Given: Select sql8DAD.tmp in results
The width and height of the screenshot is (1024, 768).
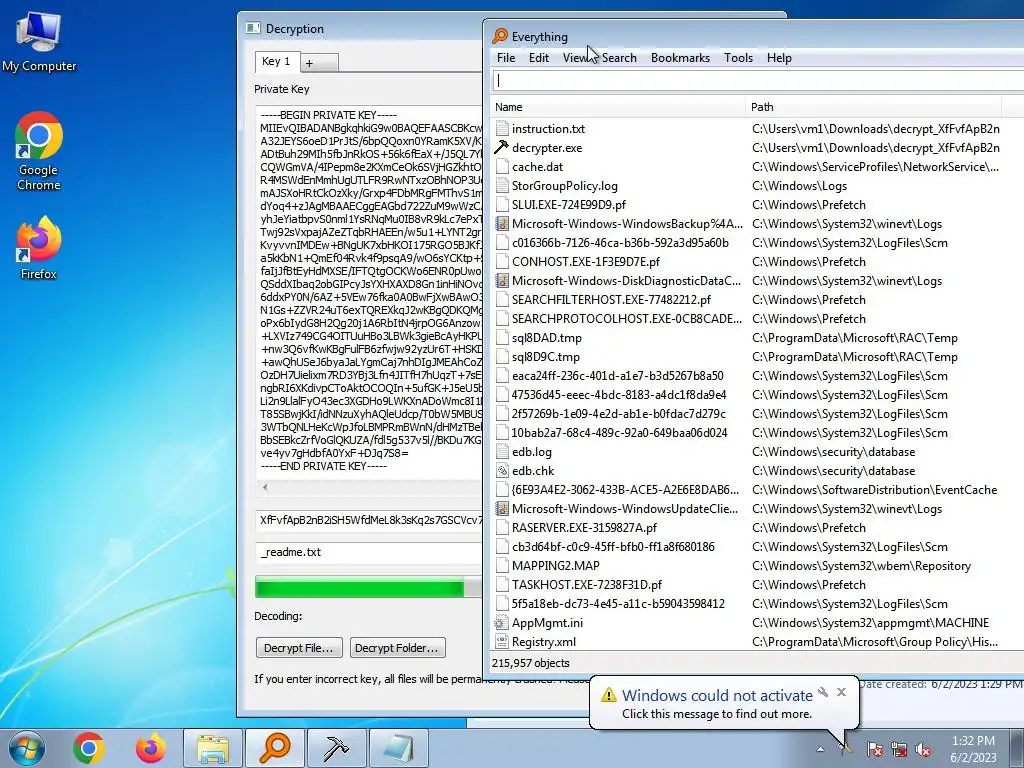Looking at the screenshot, I should point(547,338).
